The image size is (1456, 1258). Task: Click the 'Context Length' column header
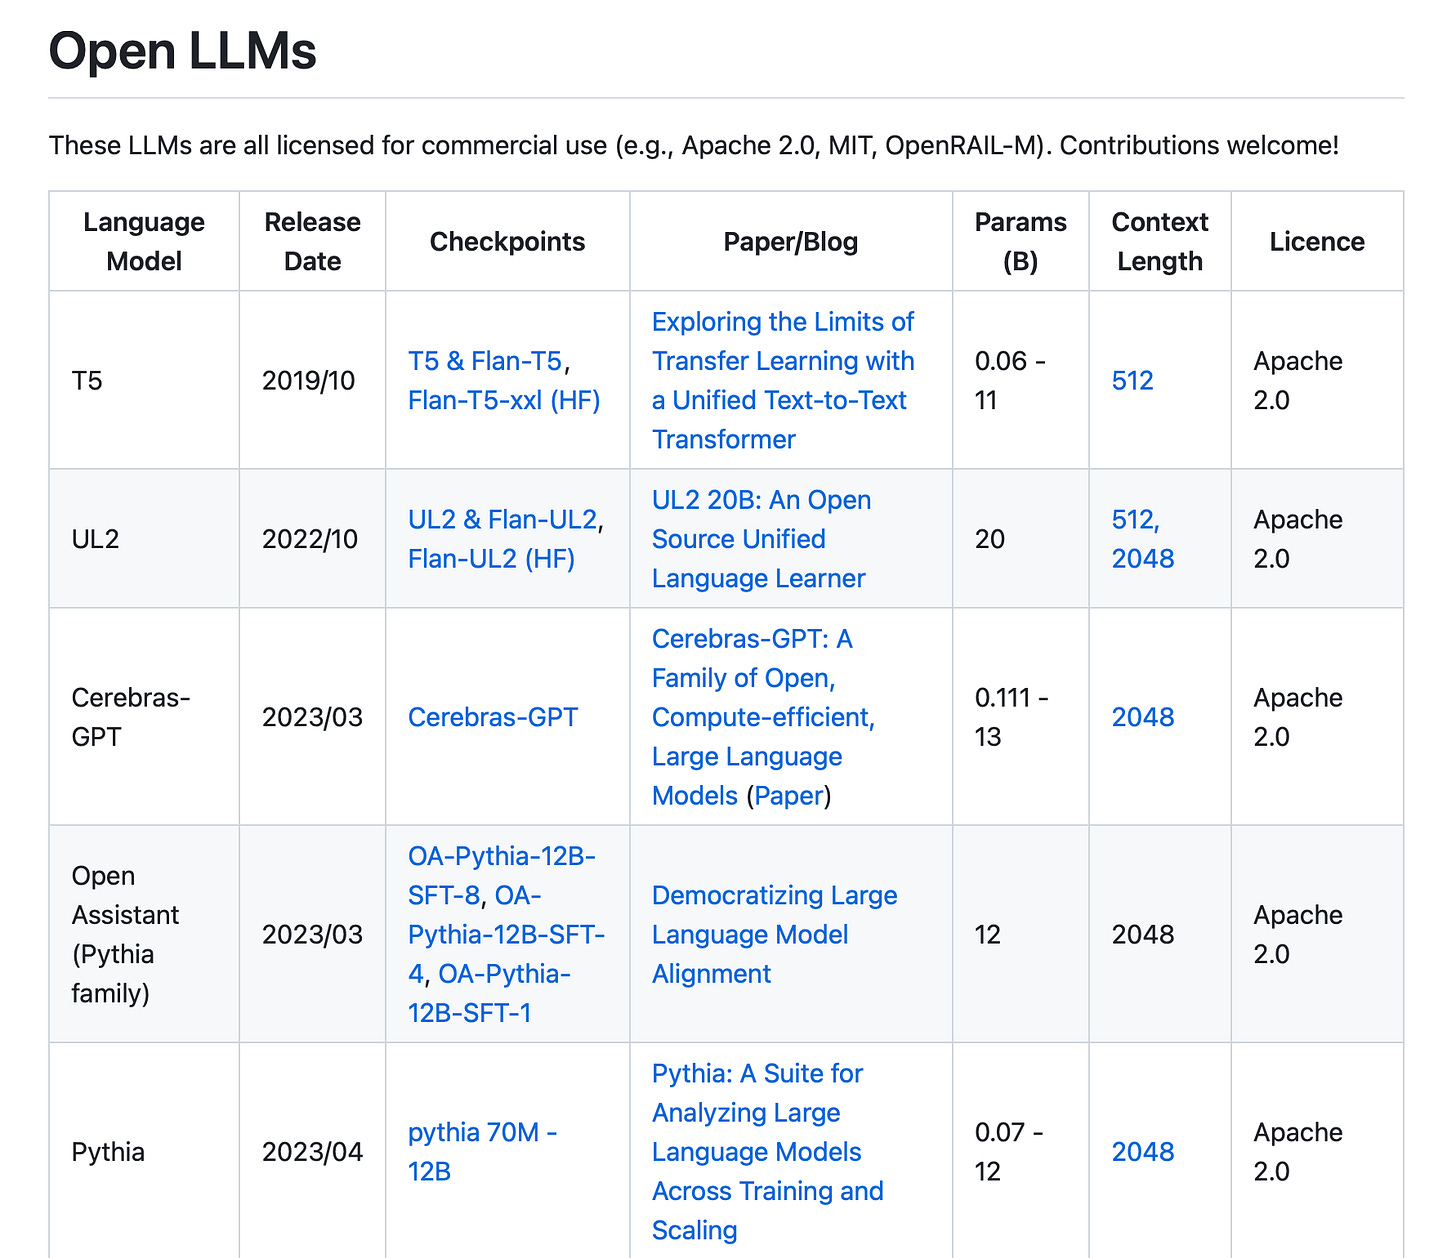[1160, 241]
